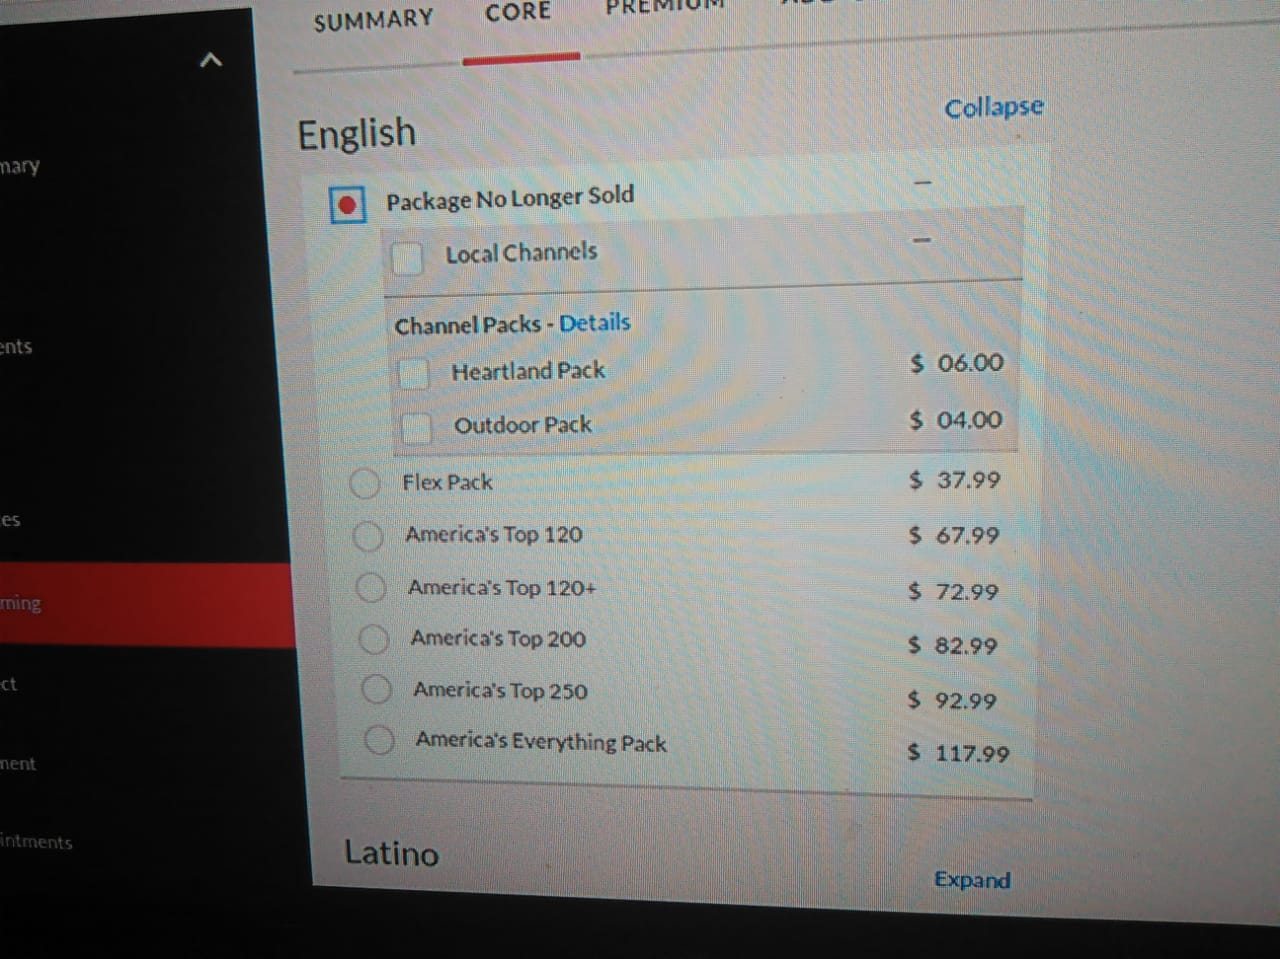This screenshot has height=959, width=1280.
Task: Collapse the English packages section
Action: point(993,107)
